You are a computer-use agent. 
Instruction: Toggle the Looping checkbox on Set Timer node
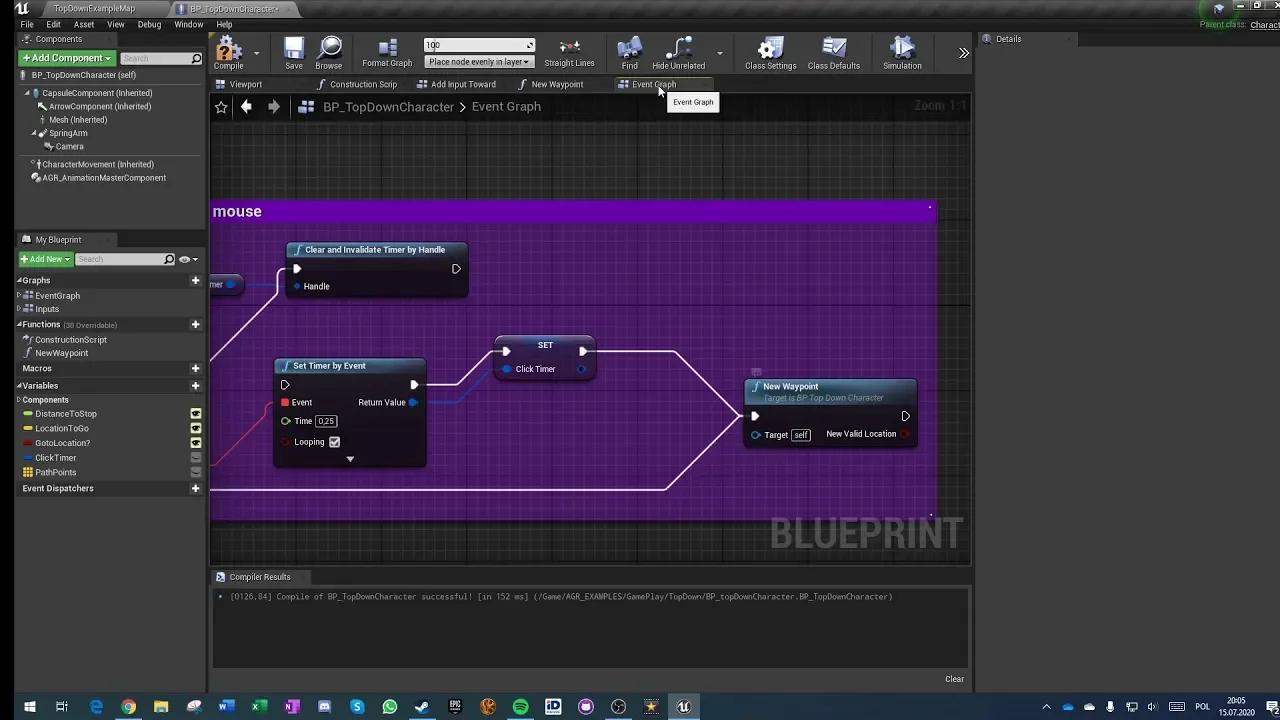(x=334, y=442)
